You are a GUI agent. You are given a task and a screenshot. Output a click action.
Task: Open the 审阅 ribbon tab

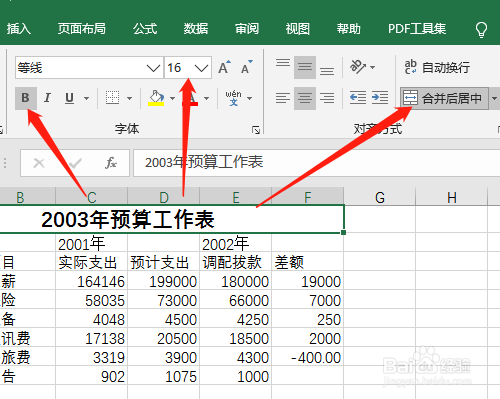tap(247, 29)
